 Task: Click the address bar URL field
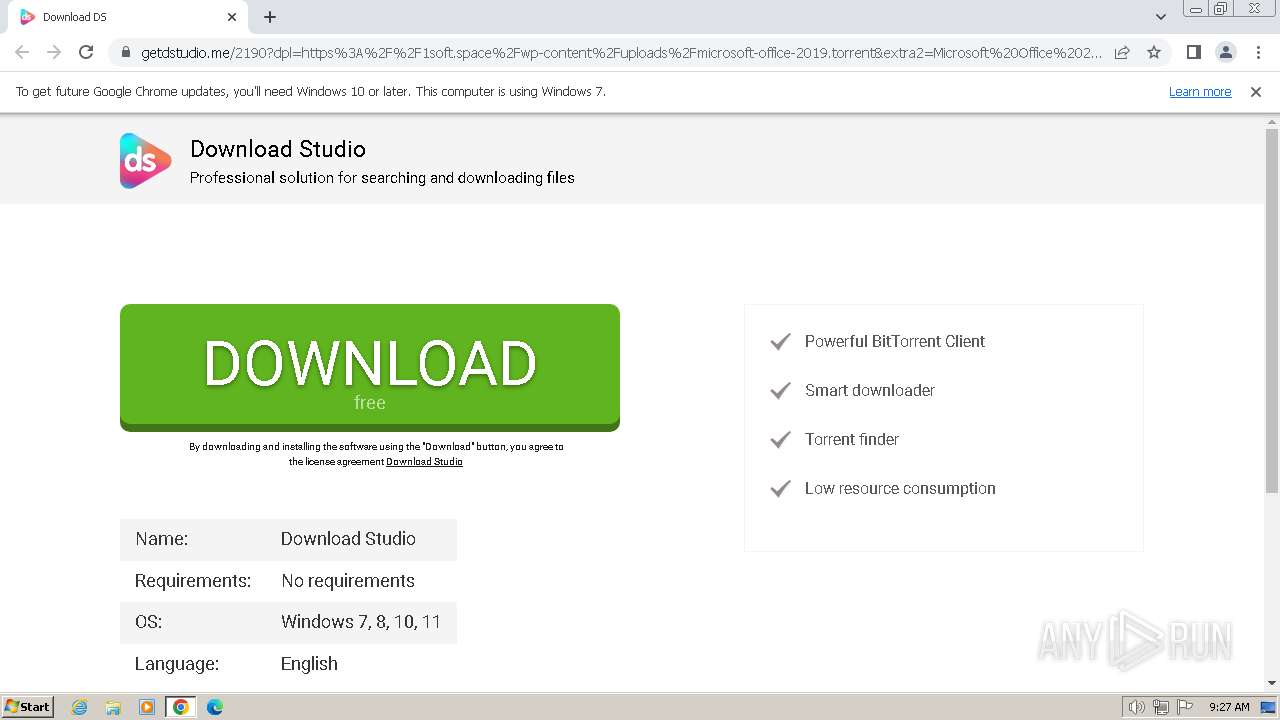[x=620, y=52]
